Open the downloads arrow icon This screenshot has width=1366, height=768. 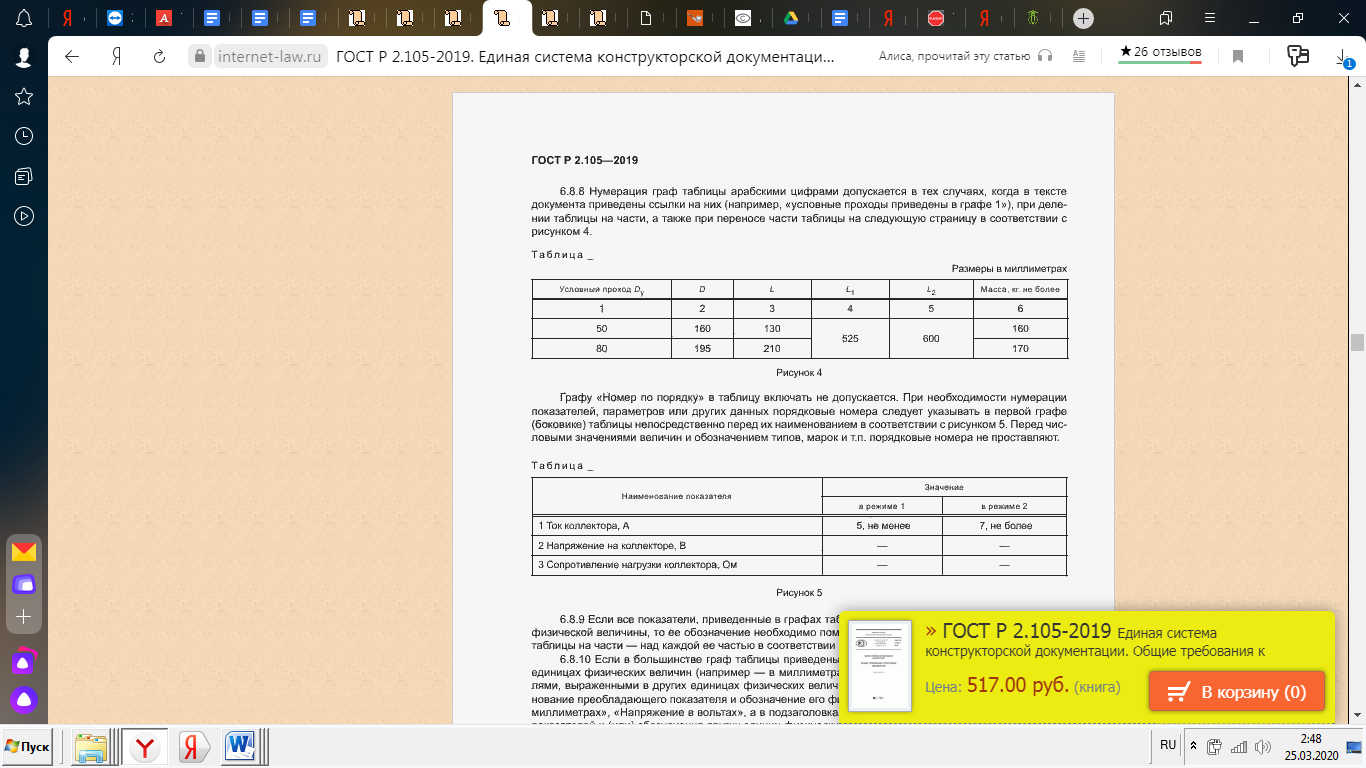[x=1343, y=57]
